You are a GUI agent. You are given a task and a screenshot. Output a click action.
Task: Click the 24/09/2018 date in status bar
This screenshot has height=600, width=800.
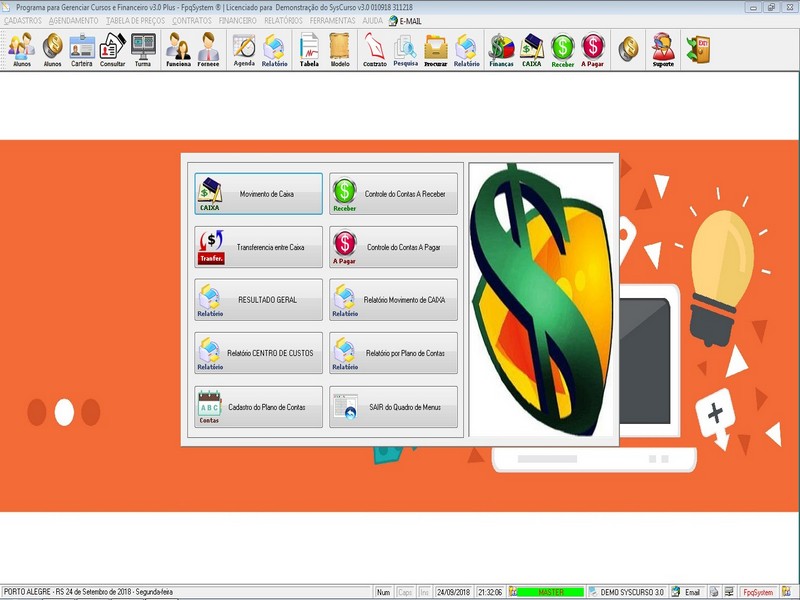454,592
